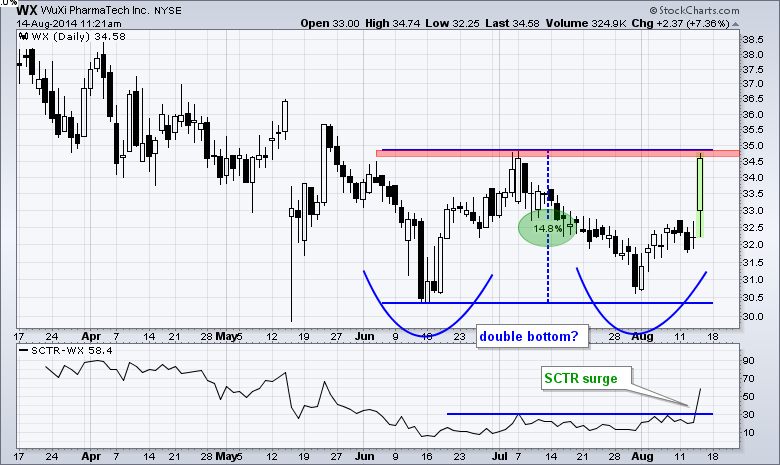Click the line marker before SCTR-WX legend
Viewport: 780px width, 465px height.
(x=23, y=351)
